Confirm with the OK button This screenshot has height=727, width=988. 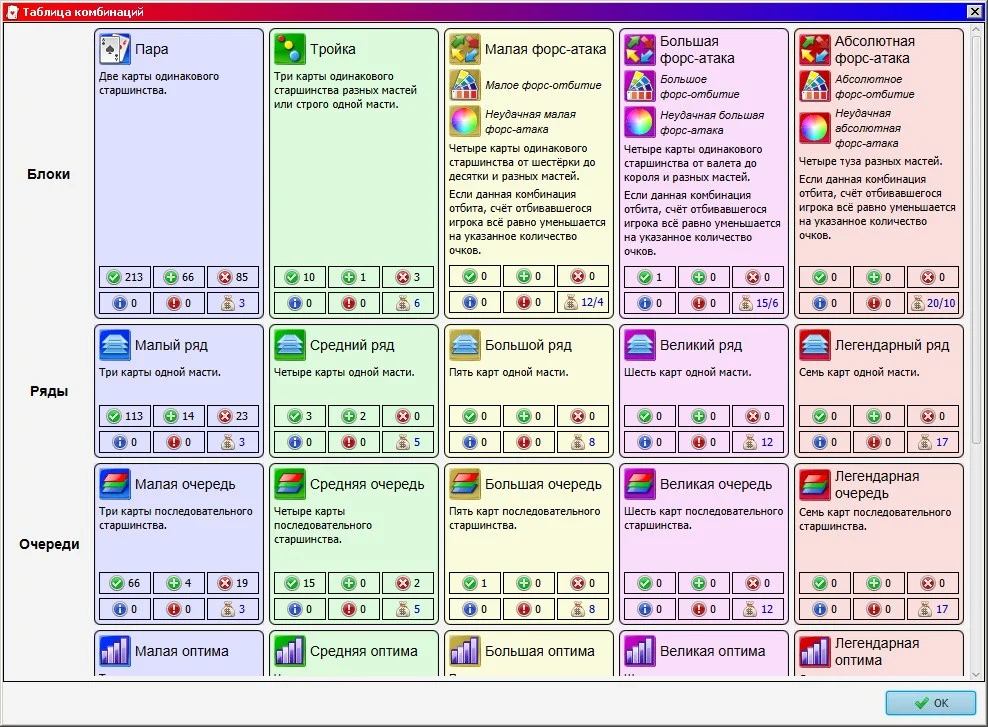(x=931, y=703)
